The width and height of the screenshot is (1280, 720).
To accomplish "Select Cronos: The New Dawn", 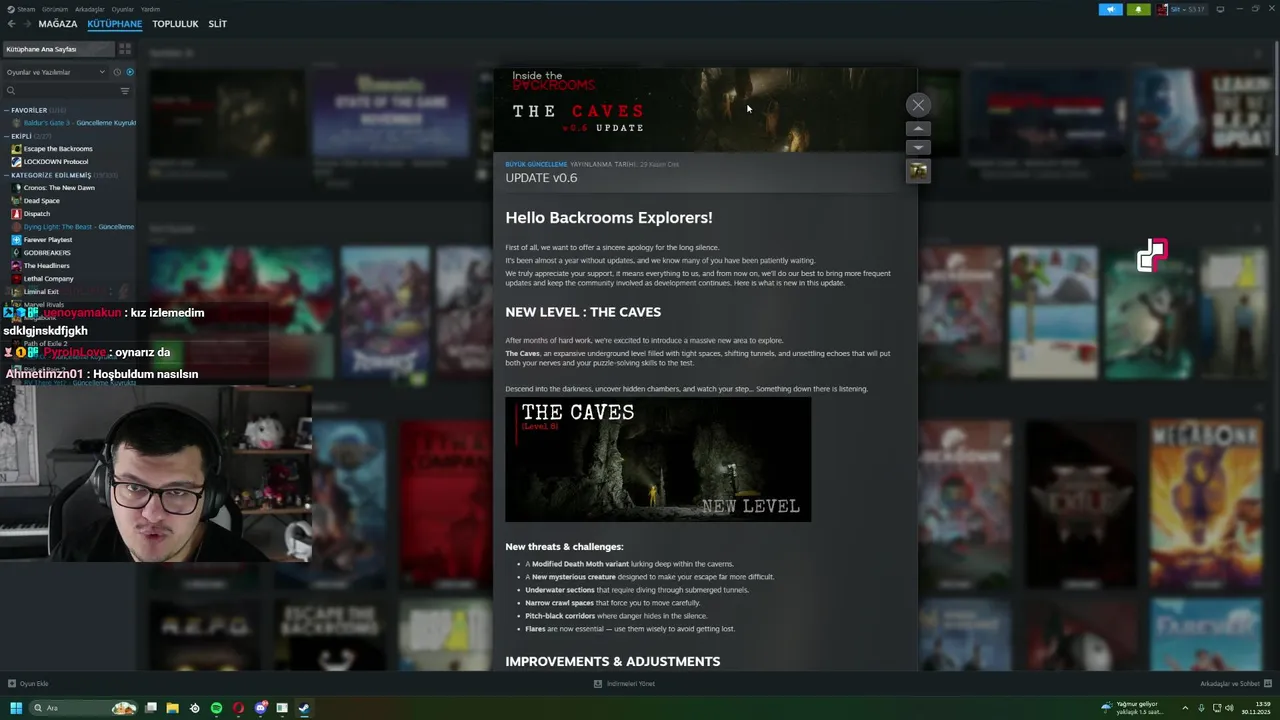I will point(59,188).
